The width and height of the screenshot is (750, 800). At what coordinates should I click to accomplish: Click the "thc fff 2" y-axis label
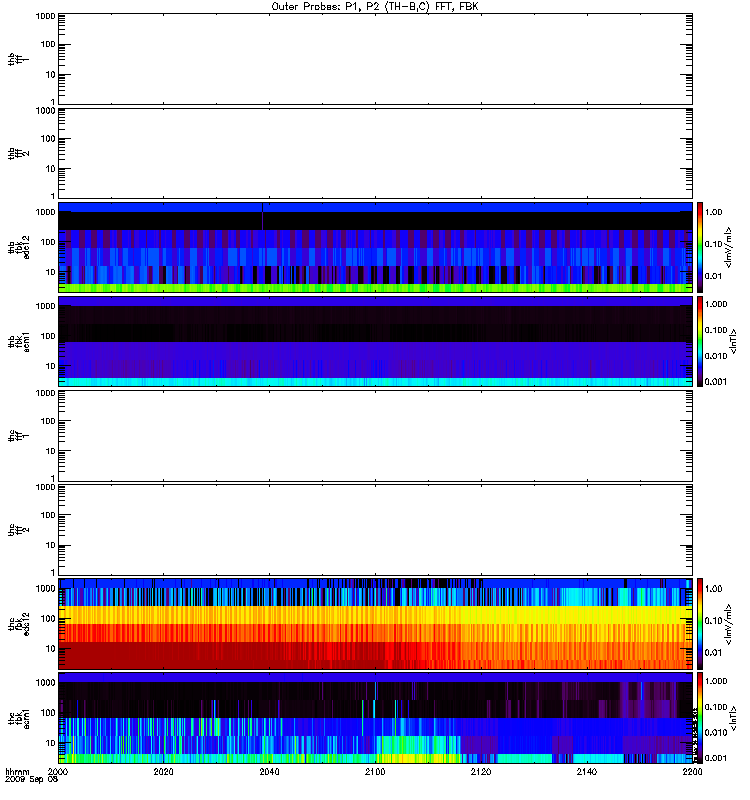(19, 530)
